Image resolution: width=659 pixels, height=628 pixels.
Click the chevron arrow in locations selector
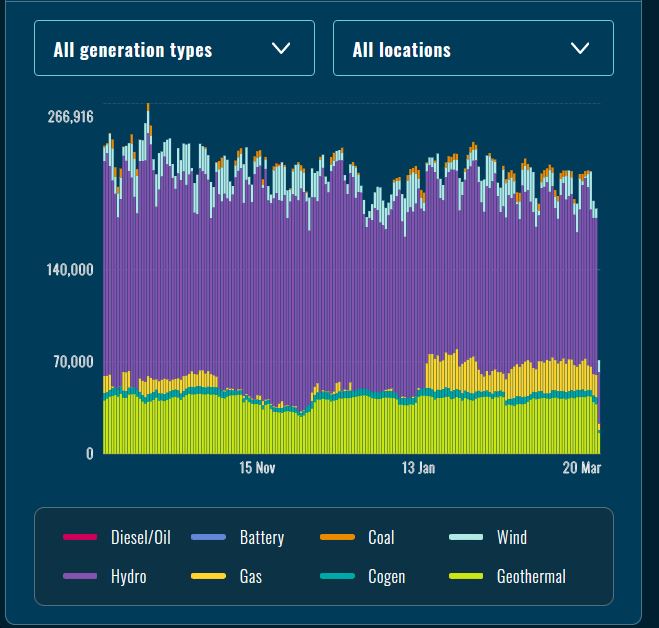[x=580, y=49]
